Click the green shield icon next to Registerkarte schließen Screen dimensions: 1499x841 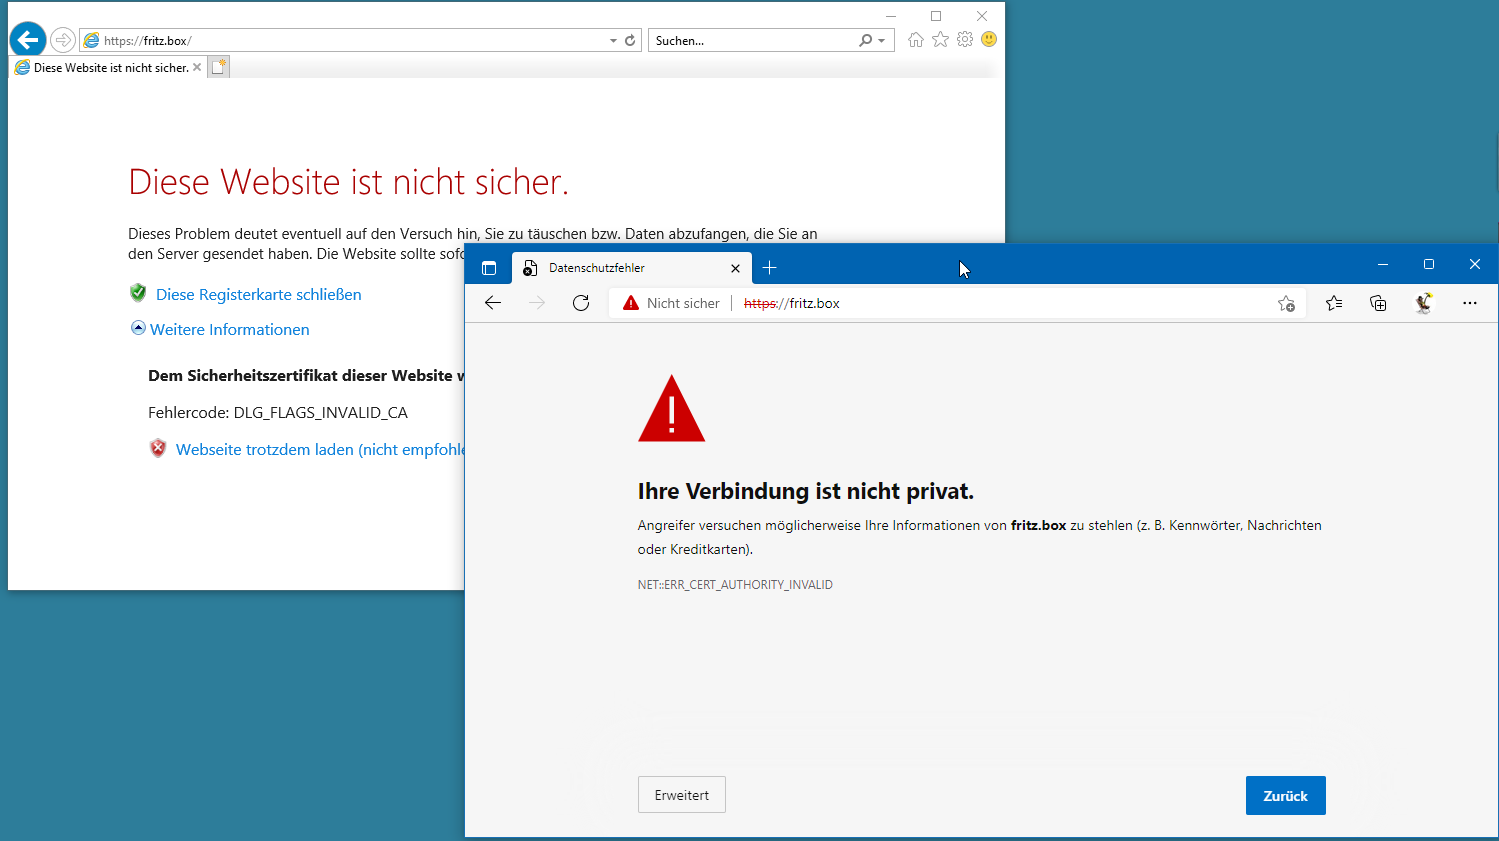138,293
